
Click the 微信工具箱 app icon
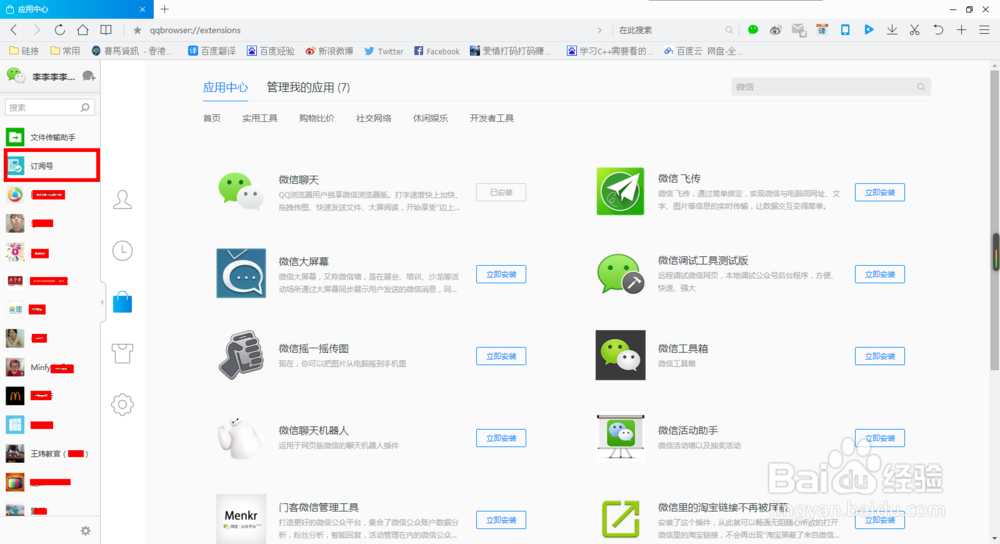621,355
